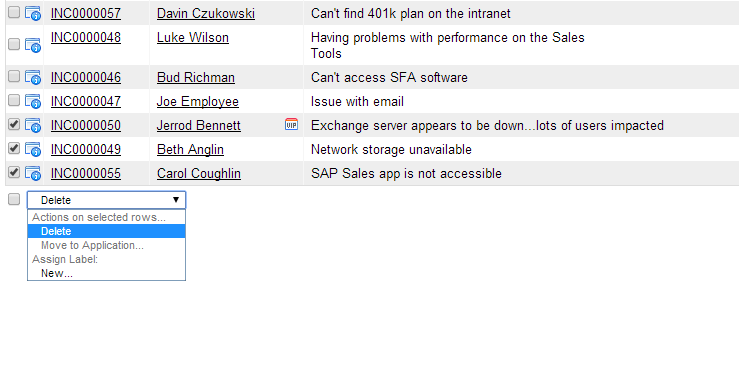Open incident INC0000049 link
Image resolution: width=739 pixels, height=377 pixels.
[x=86, y=149]
